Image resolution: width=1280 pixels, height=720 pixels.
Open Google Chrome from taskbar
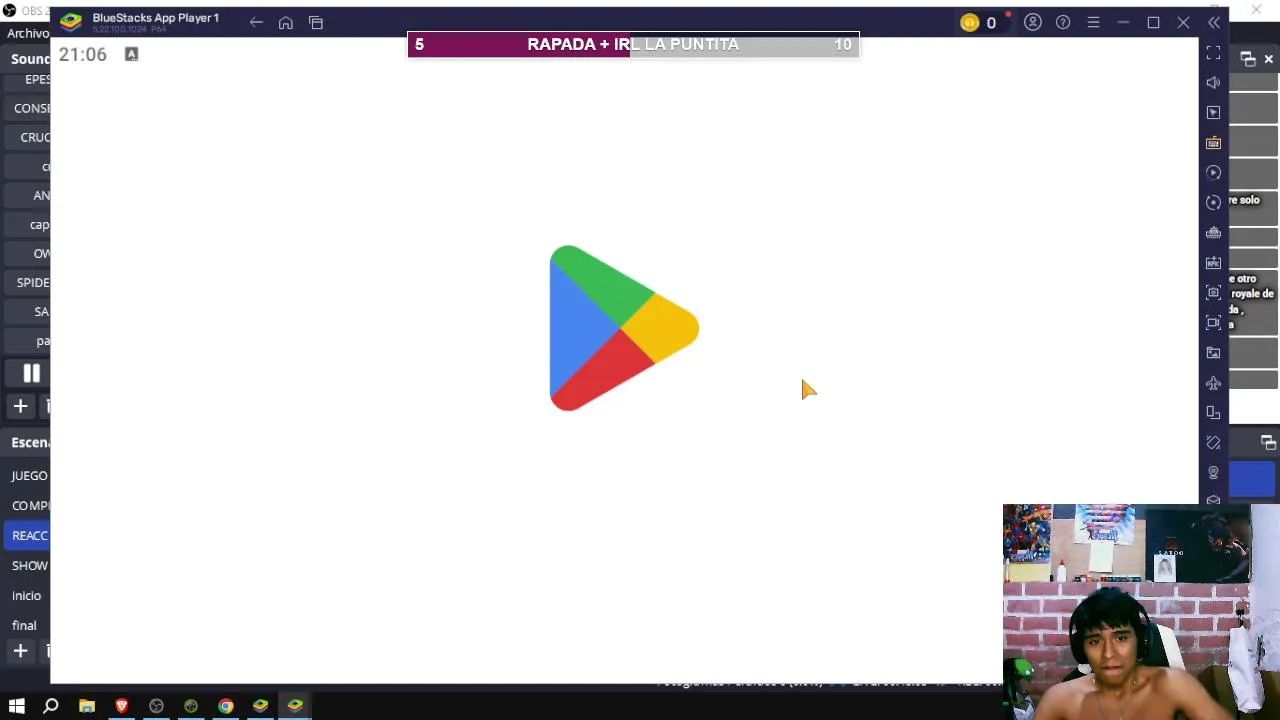point(226,706)
